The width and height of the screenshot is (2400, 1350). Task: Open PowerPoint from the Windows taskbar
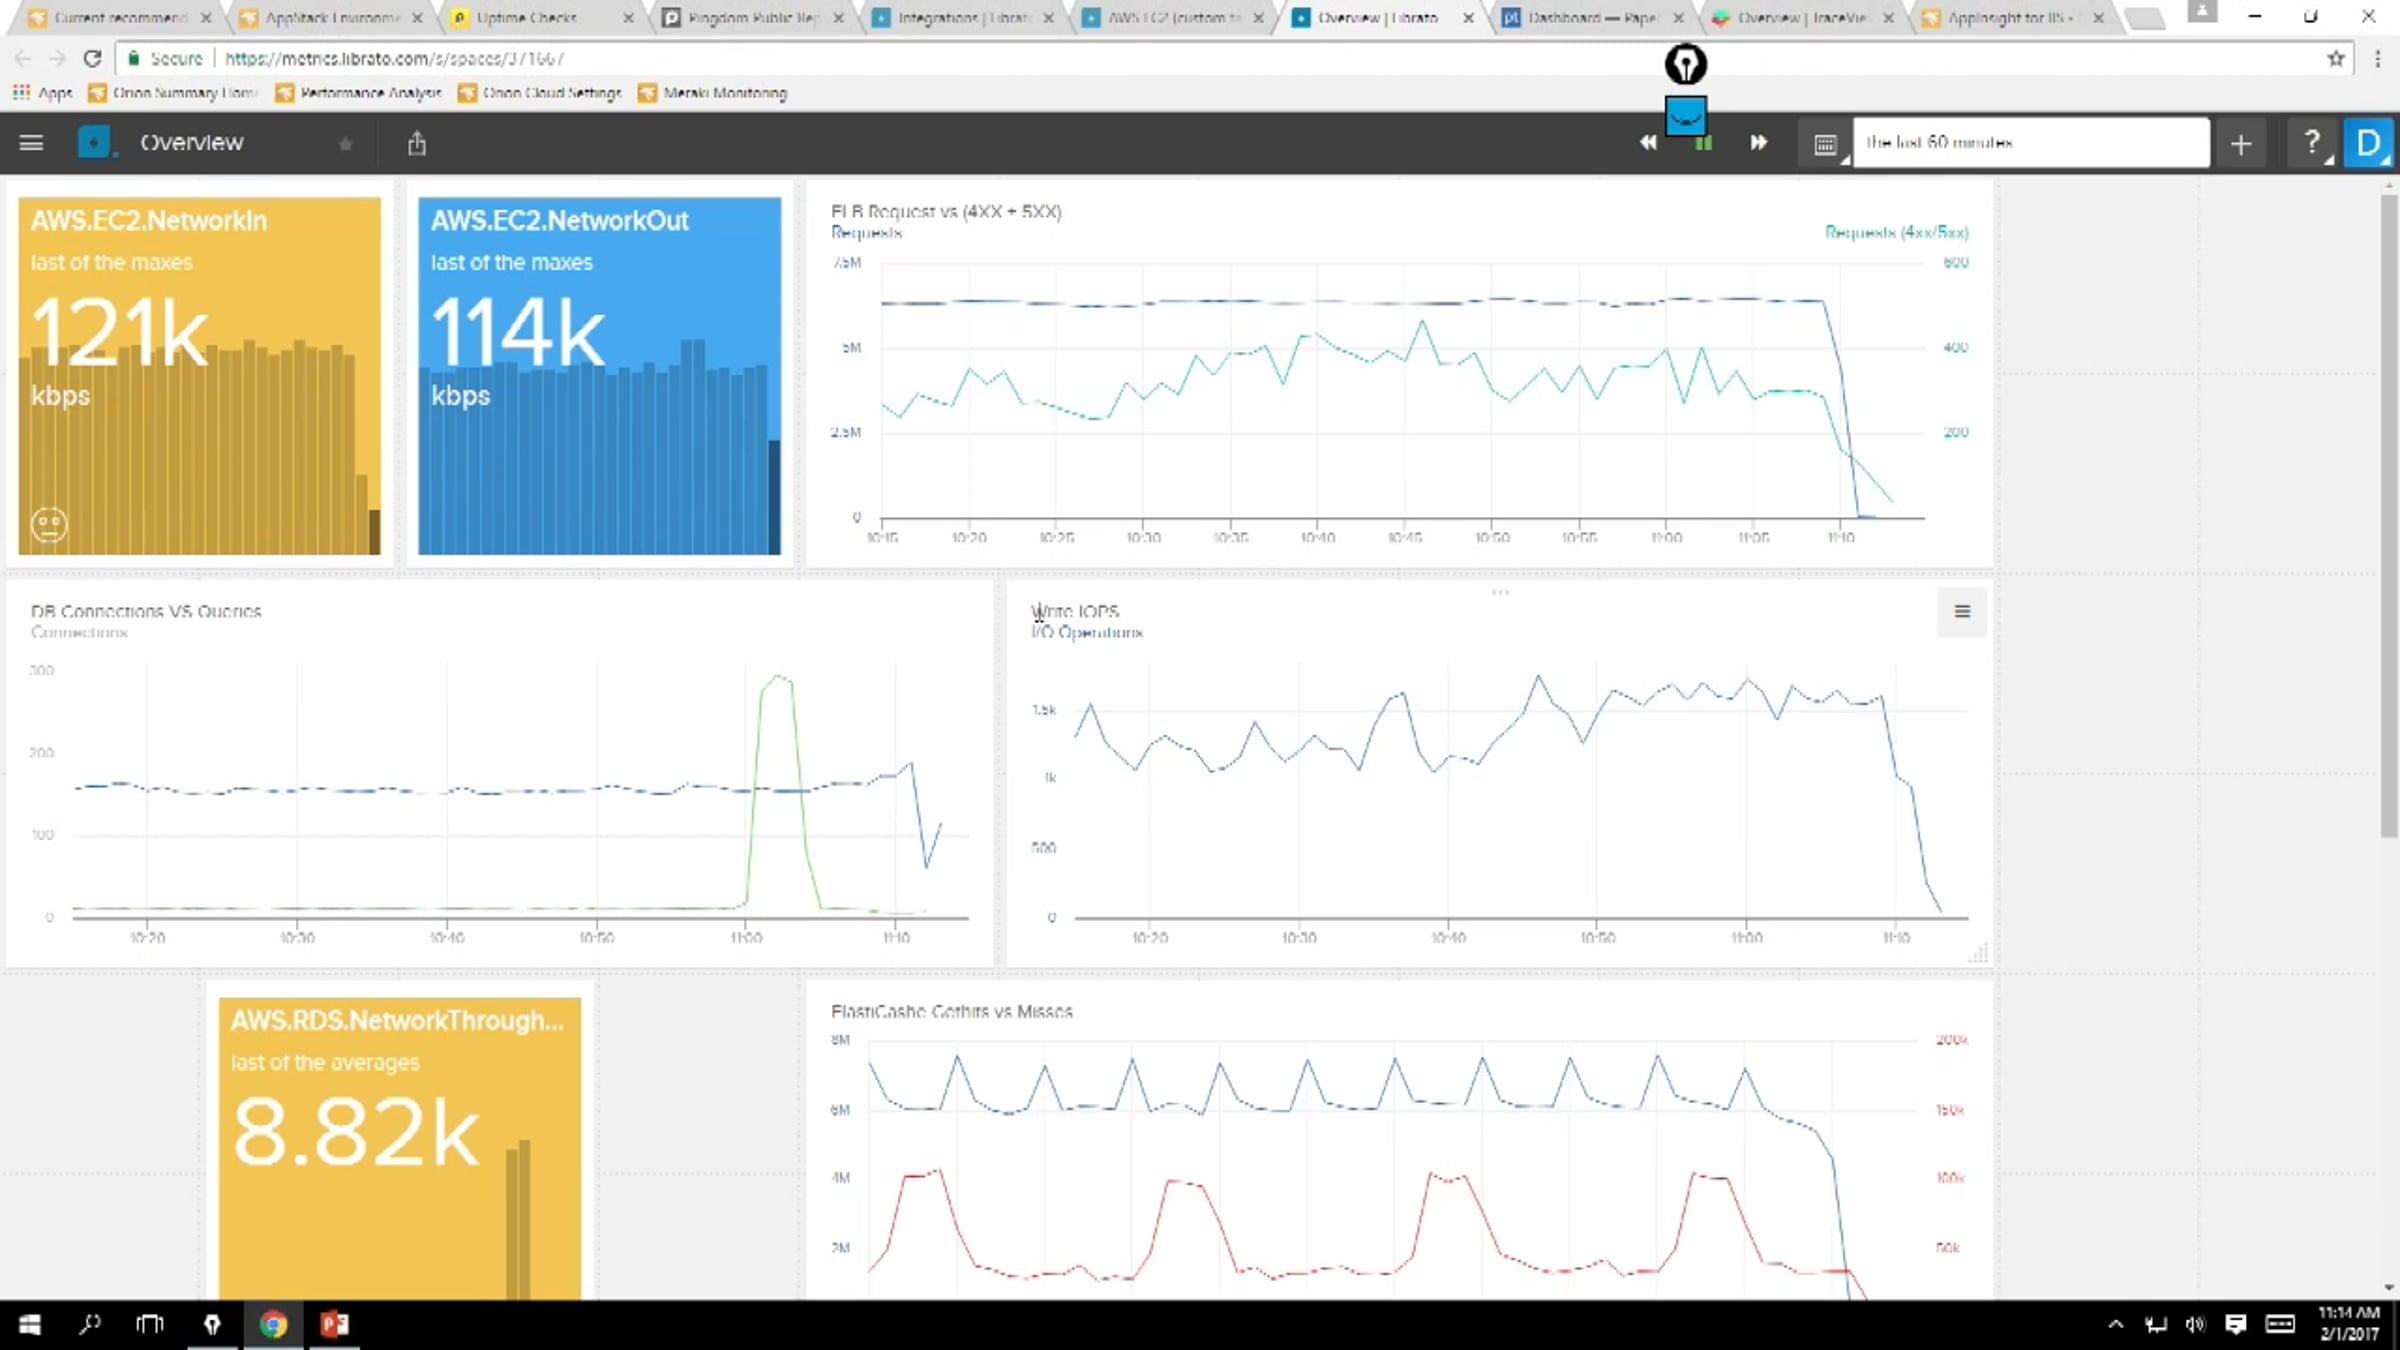pos(334,1324)
